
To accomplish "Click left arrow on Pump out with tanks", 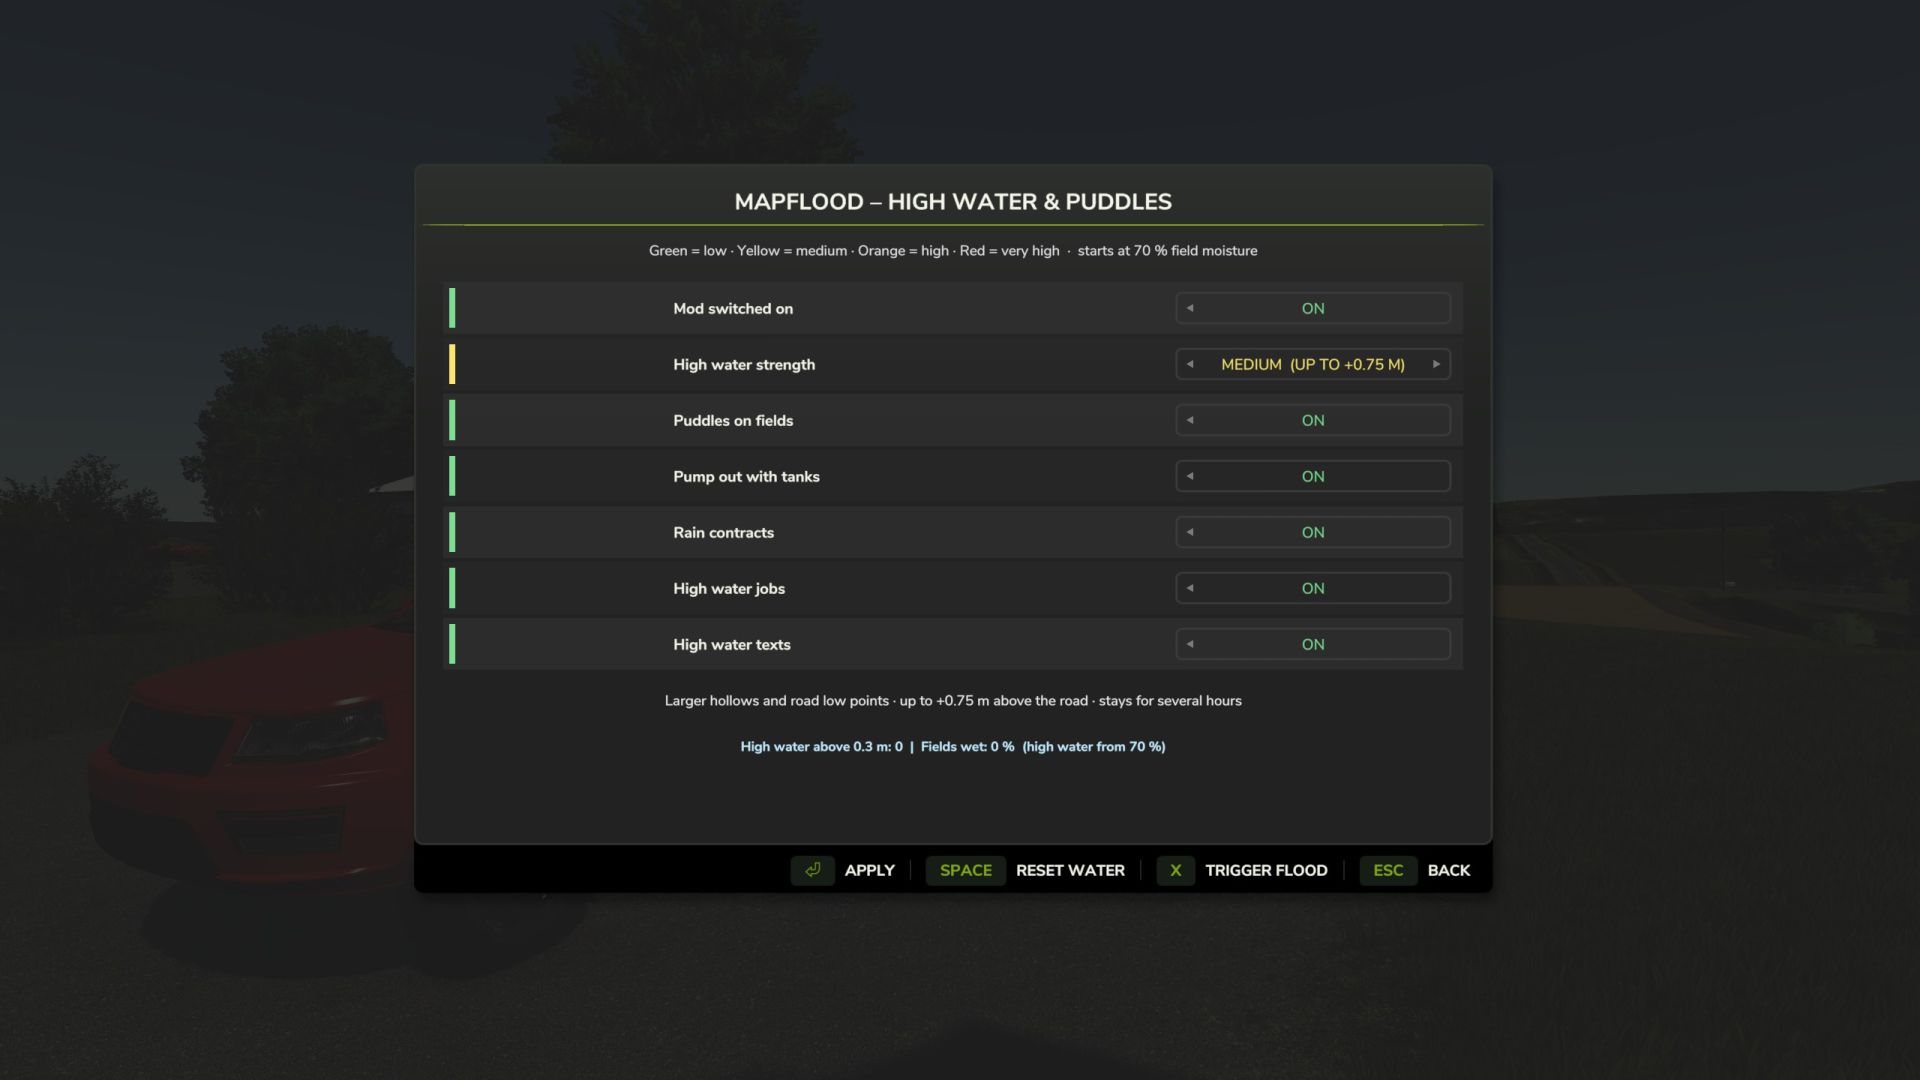I will 1190,476.
